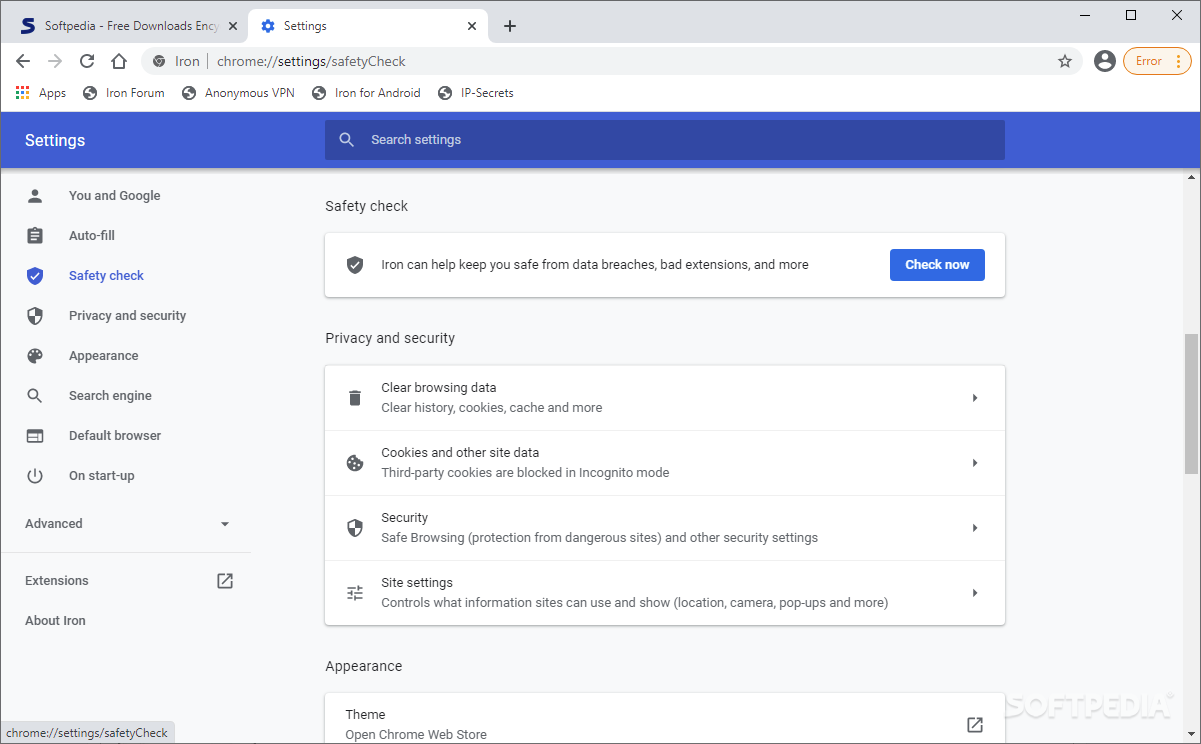The image size is (1201, 744).
Task: Click the trash icon for Clear browsing data
Action: (x=355, y=398)
